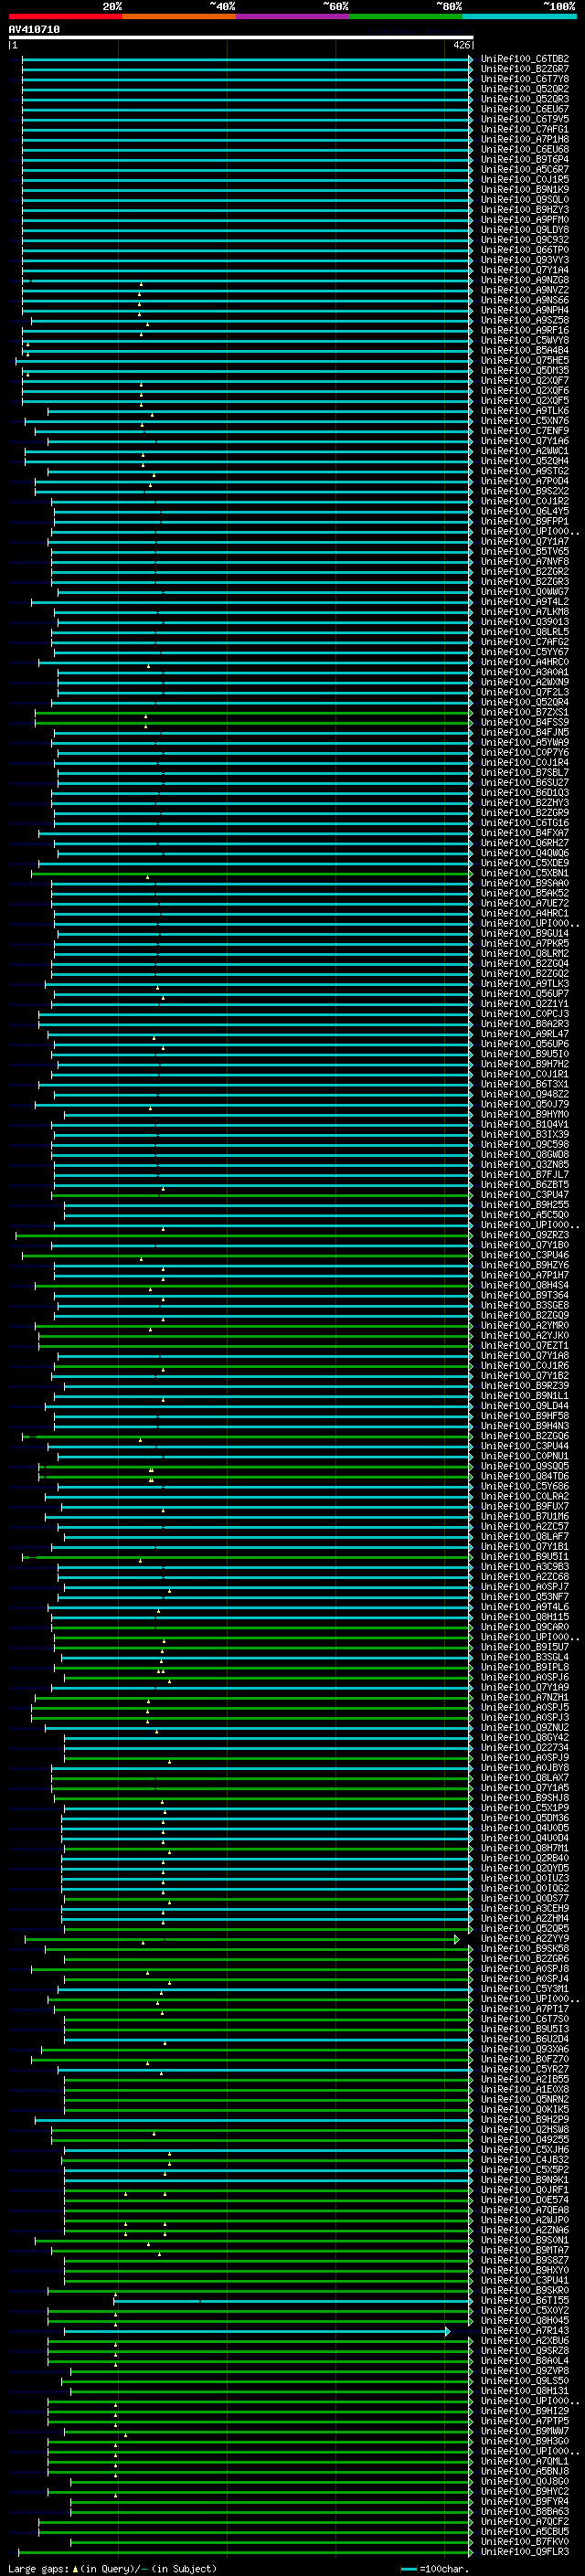Click hit label UniRef100_C5Y686
This screenshot has height=2576, width=585.
525,1486
